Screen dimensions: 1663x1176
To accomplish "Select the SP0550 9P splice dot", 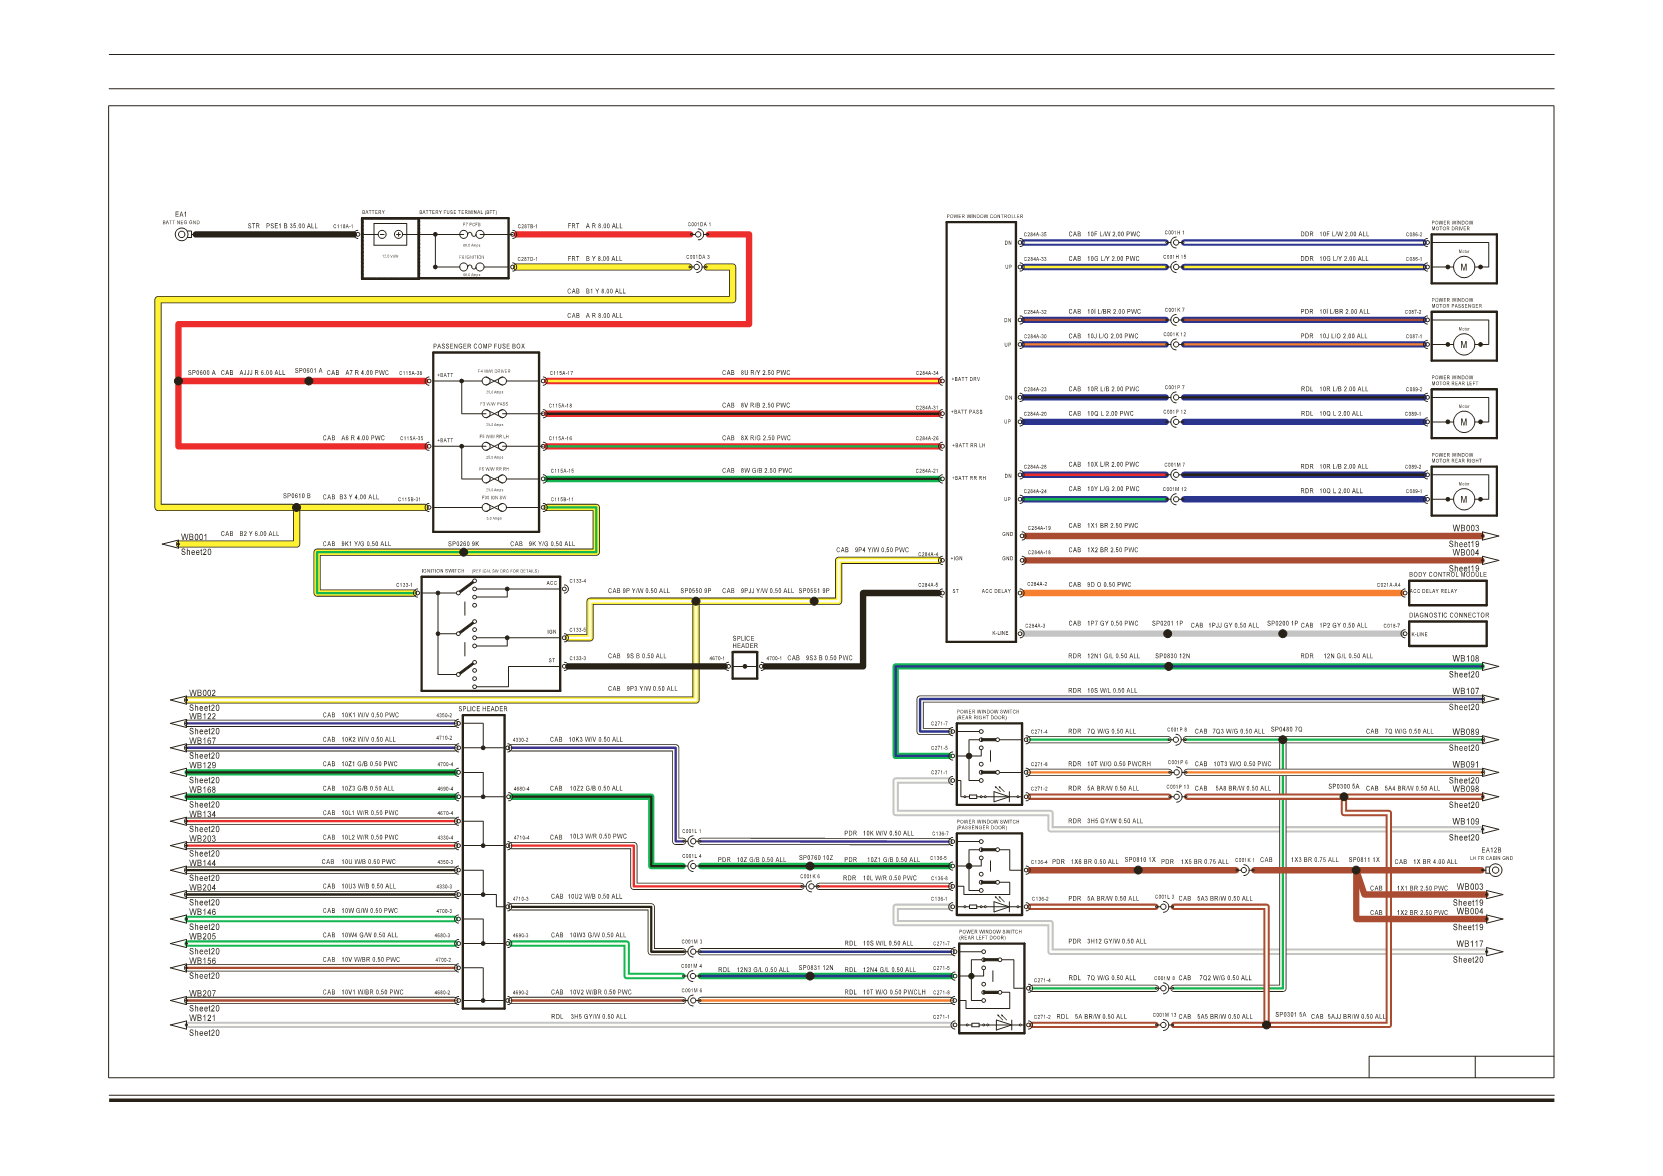I will (696, 601).
